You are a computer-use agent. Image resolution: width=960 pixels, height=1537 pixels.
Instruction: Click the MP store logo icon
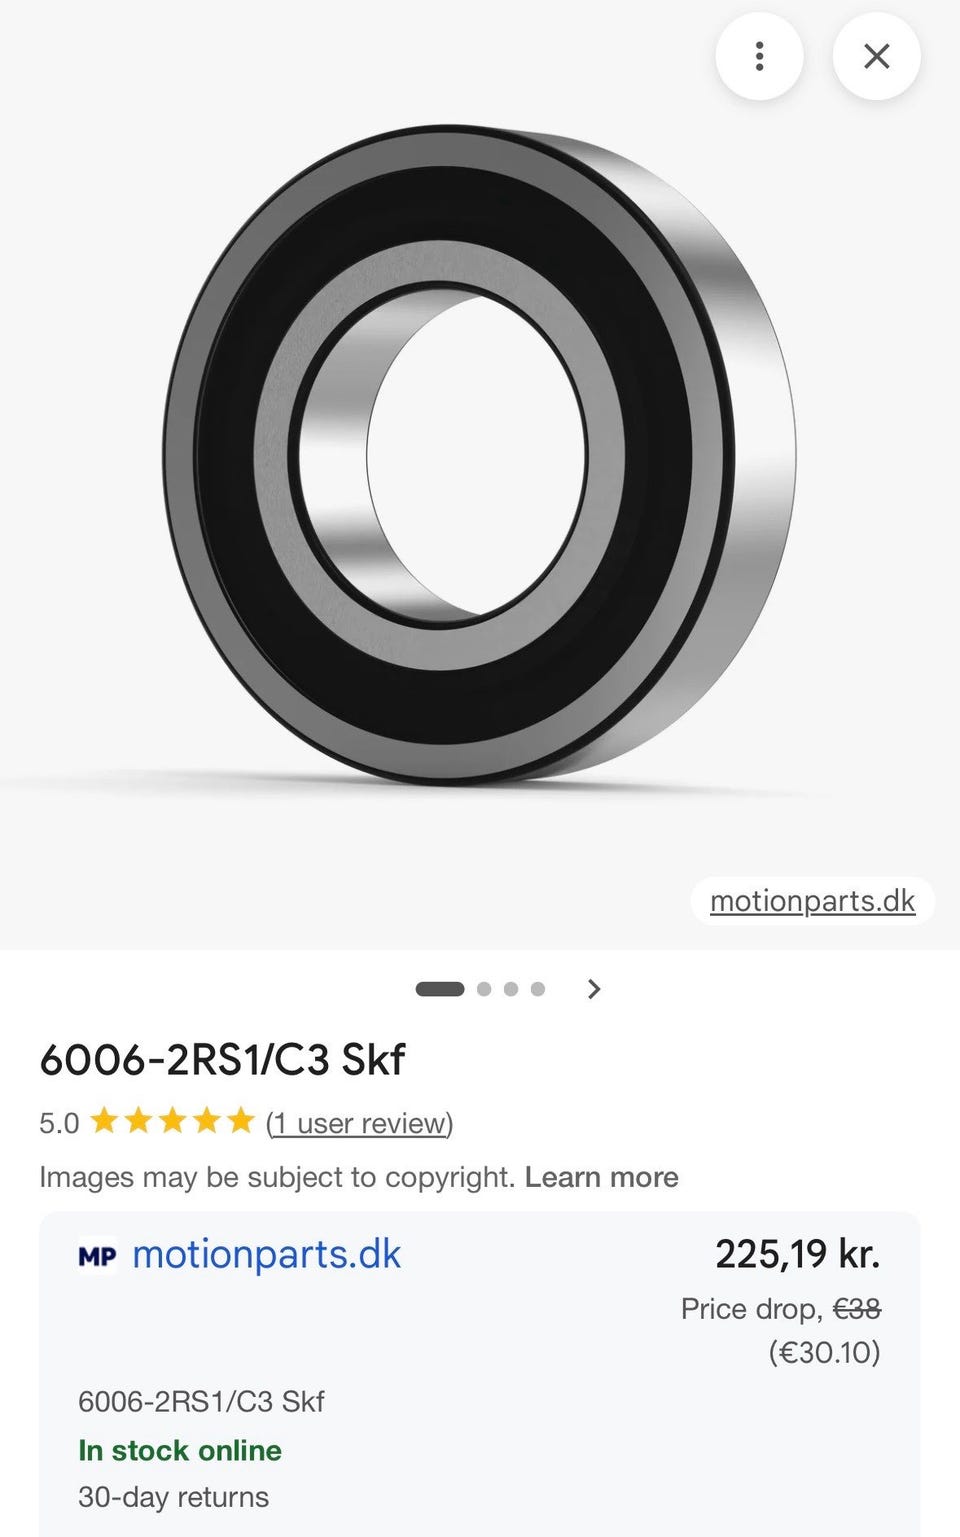point(97,1256)
